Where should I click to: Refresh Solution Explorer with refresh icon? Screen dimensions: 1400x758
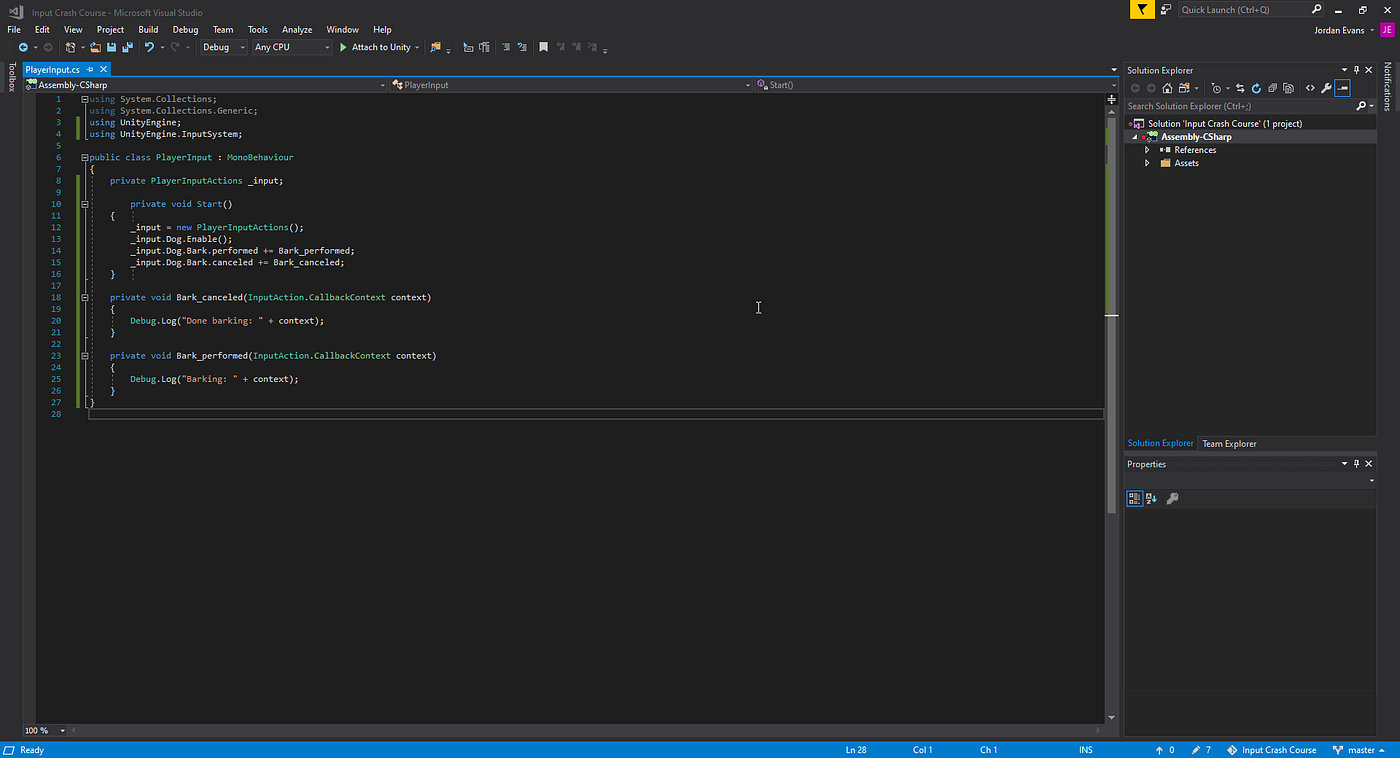(1256, 88)
